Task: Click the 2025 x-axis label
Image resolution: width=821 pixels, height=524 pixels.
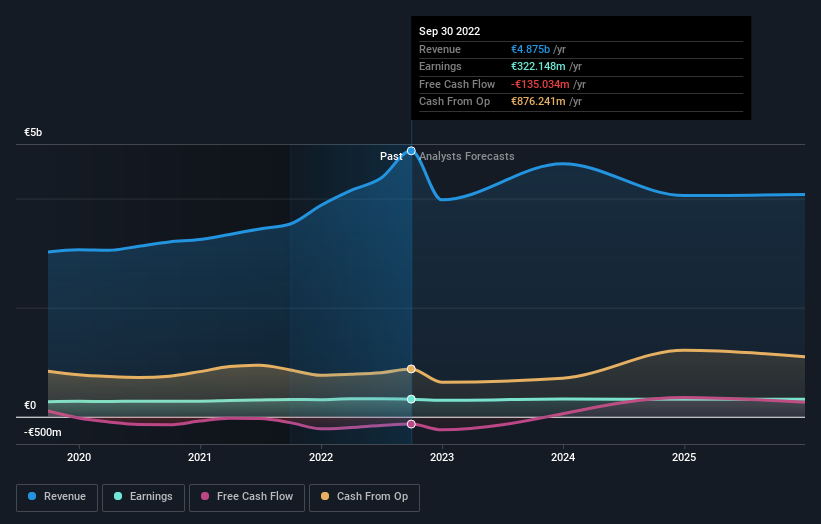Action: 684,458
